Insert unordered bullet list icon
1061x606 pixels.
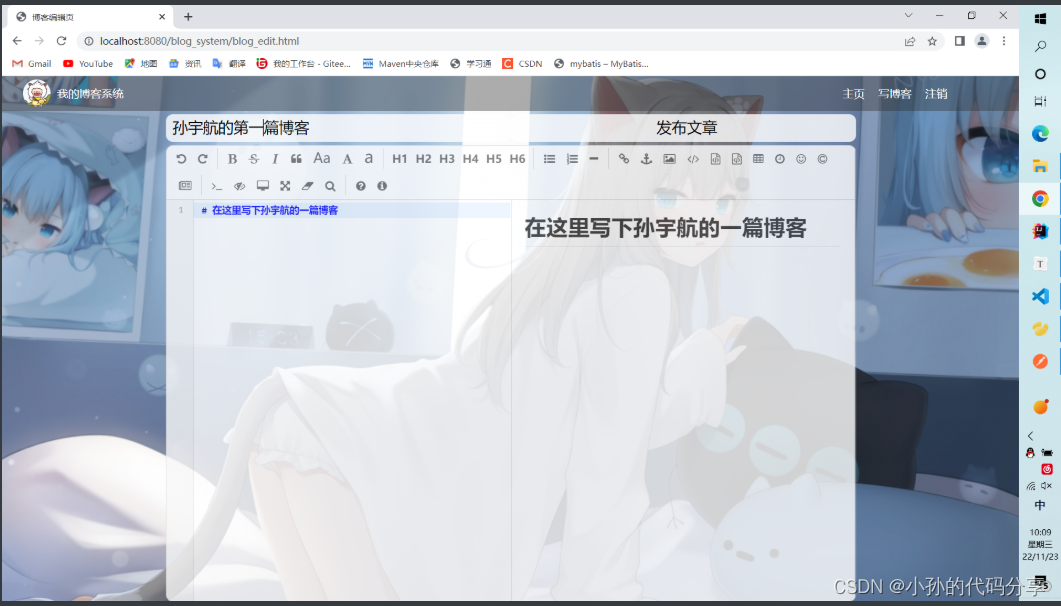tap(549, 159)
